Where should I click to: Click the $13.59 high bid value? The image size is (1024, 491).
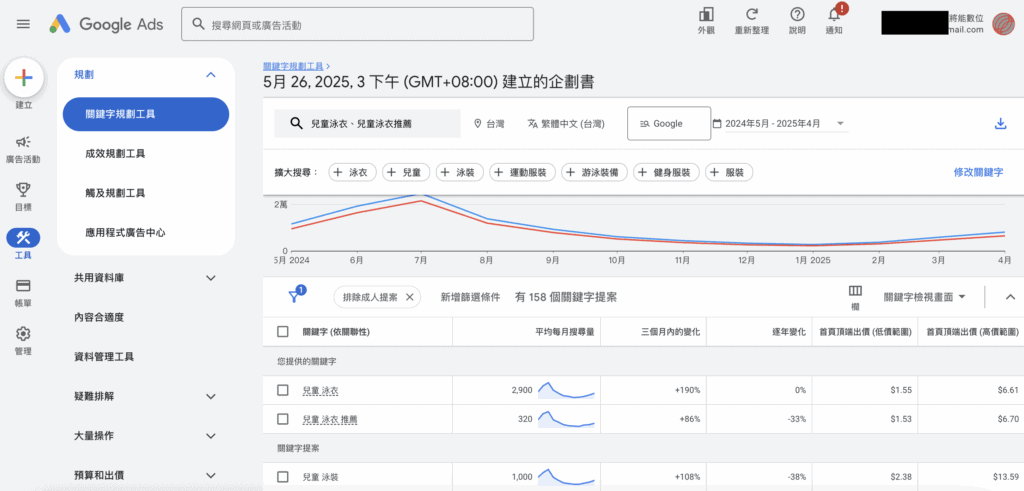click(x=1007, y=477)
